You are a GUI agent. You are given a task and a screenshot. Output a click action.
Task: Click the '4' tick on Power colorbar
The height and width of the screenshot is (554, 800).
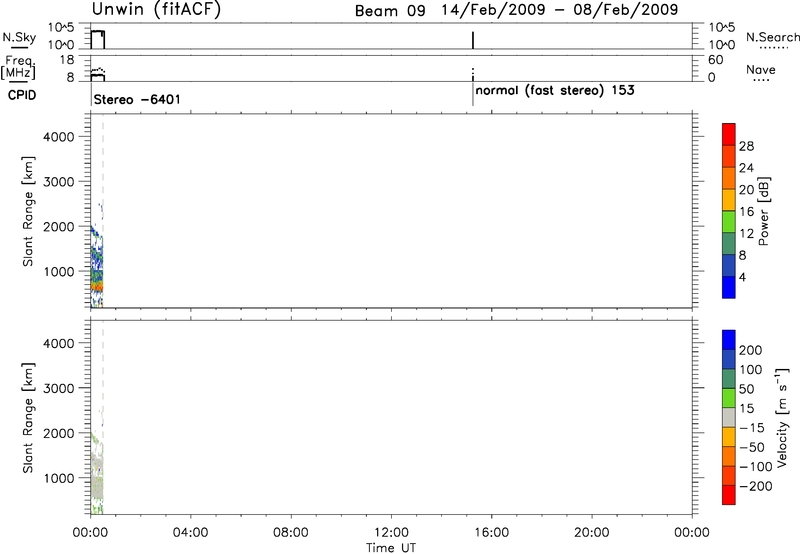[x=742, y=278]
